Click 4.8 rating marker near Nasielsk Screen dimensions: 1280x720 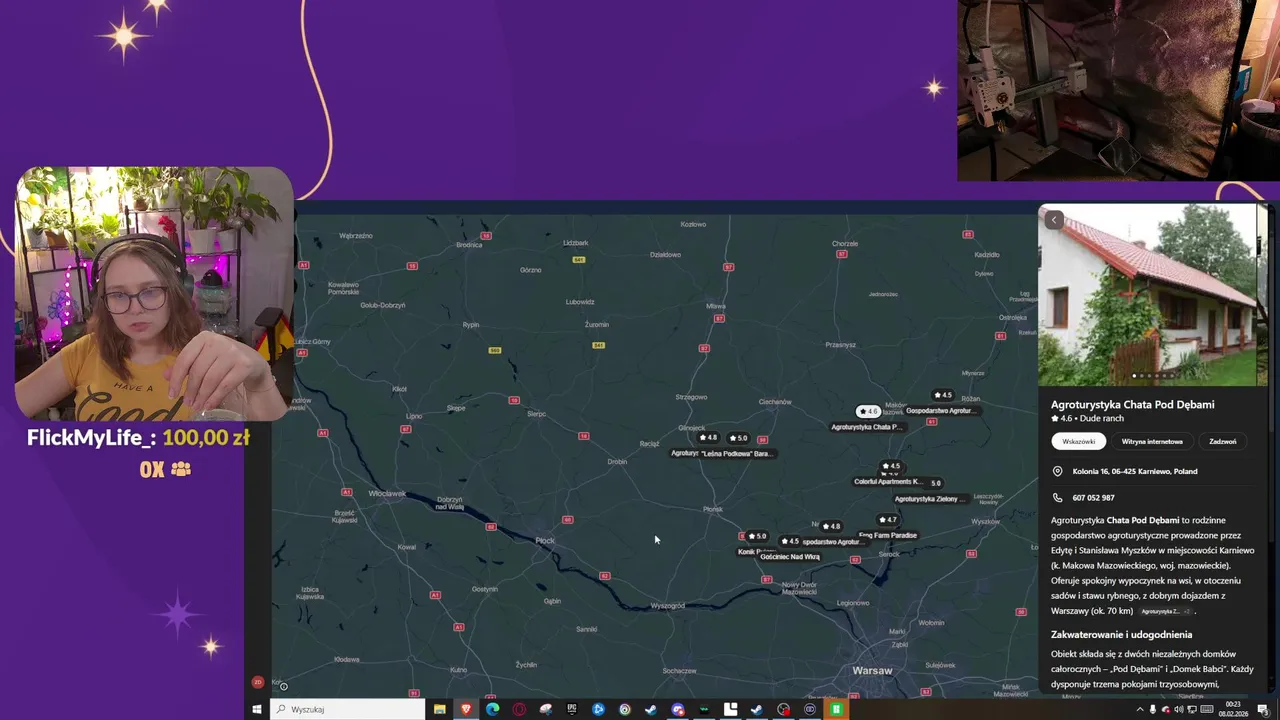pyautogui.click(x=831, y=526)
